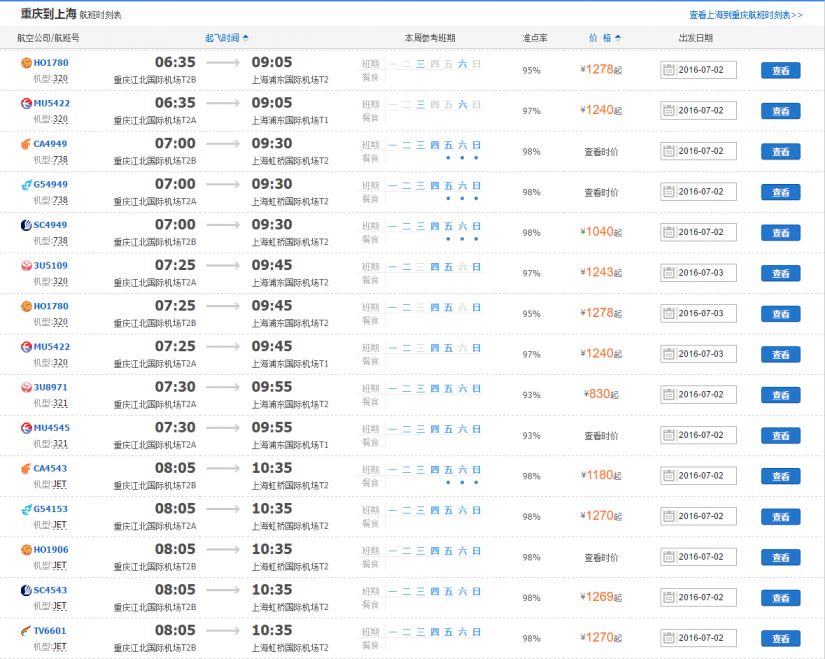Click 查看 button in the CA4543 row
825x659 pixels.
pyautogui.click(x=780, y=475)
